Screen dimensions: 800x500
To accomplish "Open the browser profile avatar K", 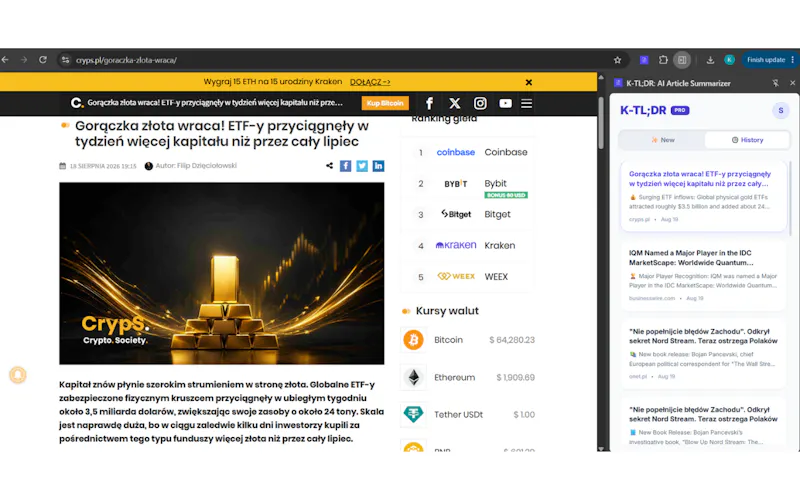I will [729, 60].
